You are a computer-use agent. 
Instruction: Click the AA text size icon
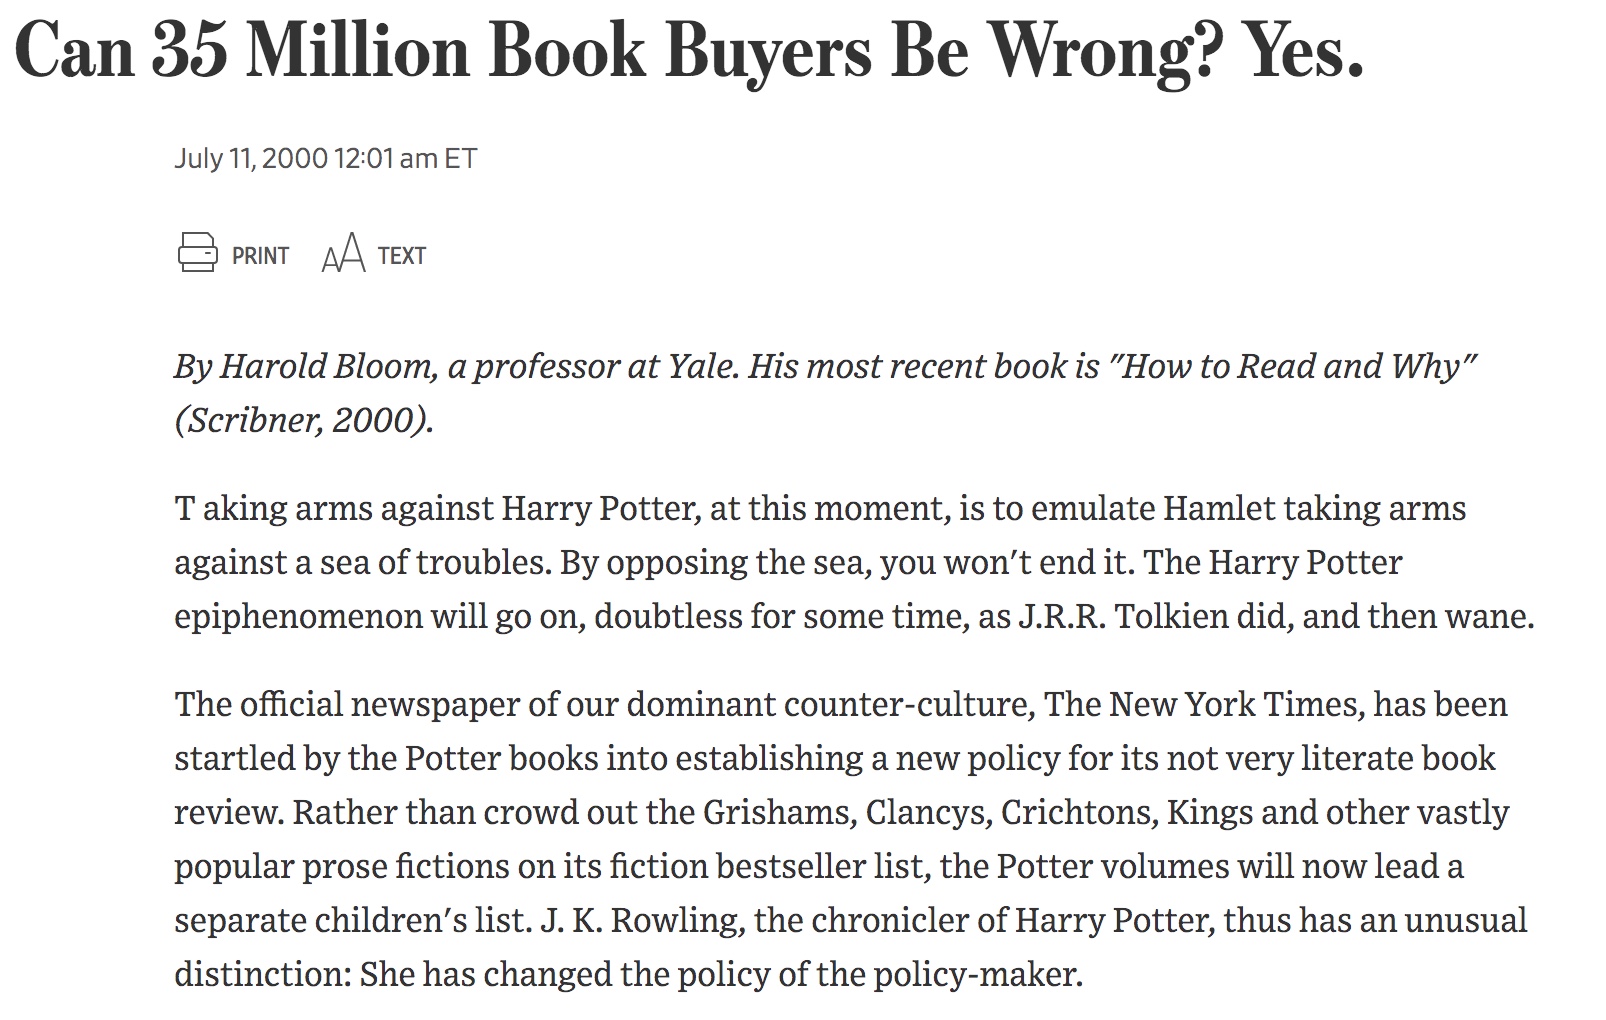click(343, 255)
